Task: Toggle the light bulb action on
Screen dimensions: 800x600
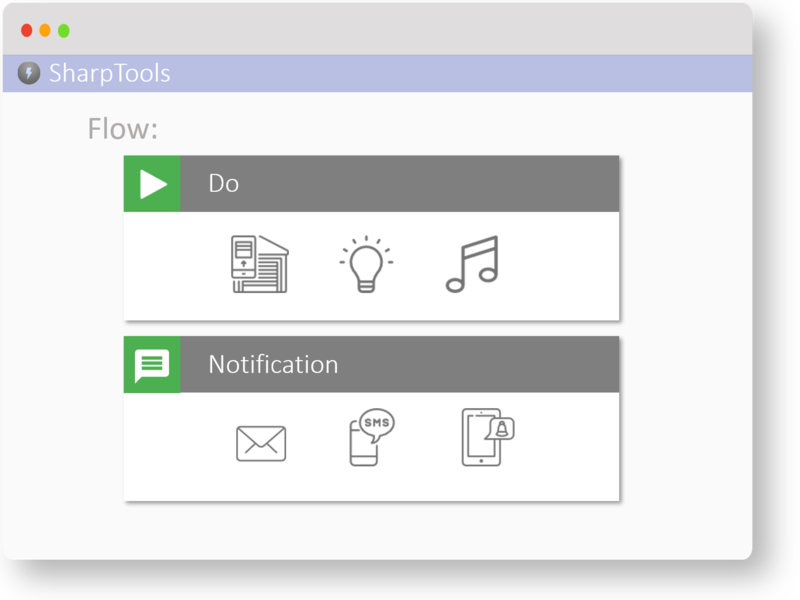Action: (366, 262)
